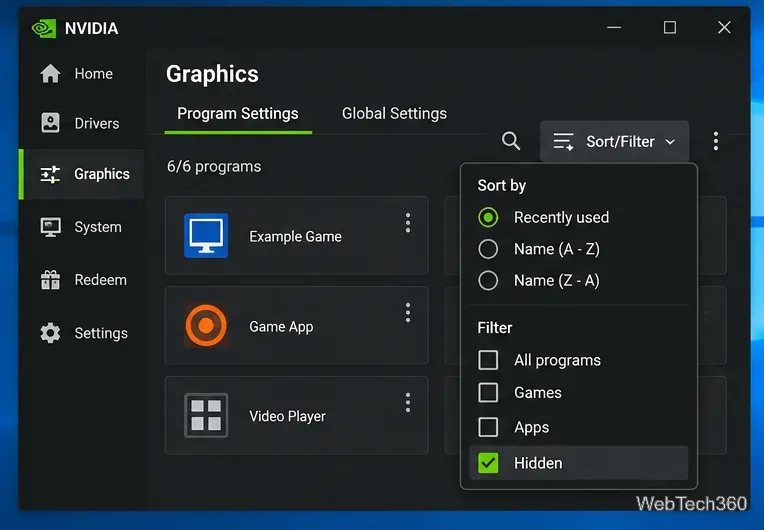764x530 pixels.
Task: Click the Example Game monitor icon
Action: 206,235
